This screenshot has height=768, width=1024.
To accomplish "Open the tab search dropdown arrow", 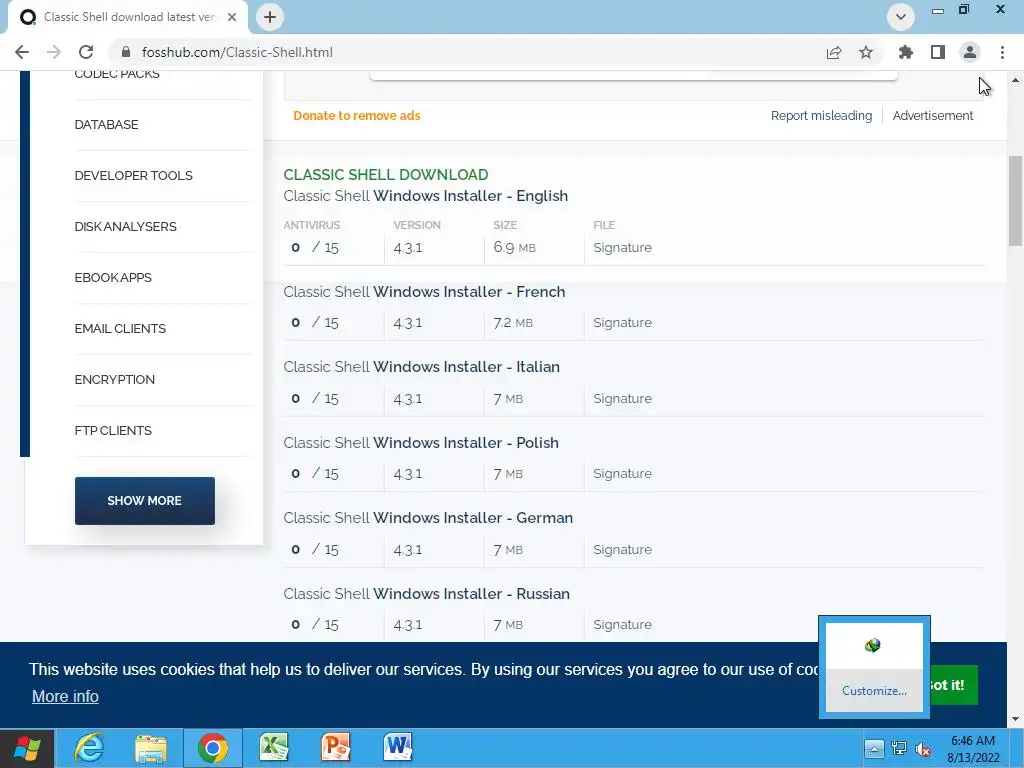I will click(901, 17).
